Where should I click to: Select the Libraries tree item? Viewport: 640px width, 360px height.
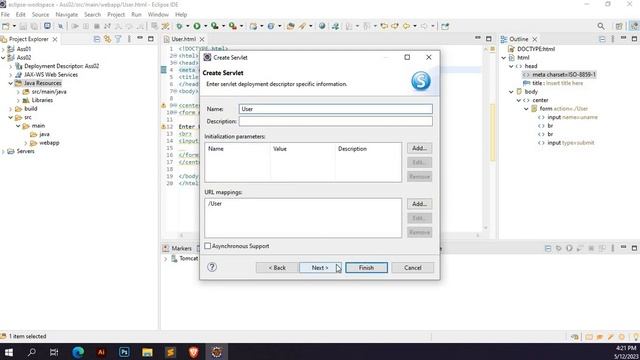click(x=42, y=100)
